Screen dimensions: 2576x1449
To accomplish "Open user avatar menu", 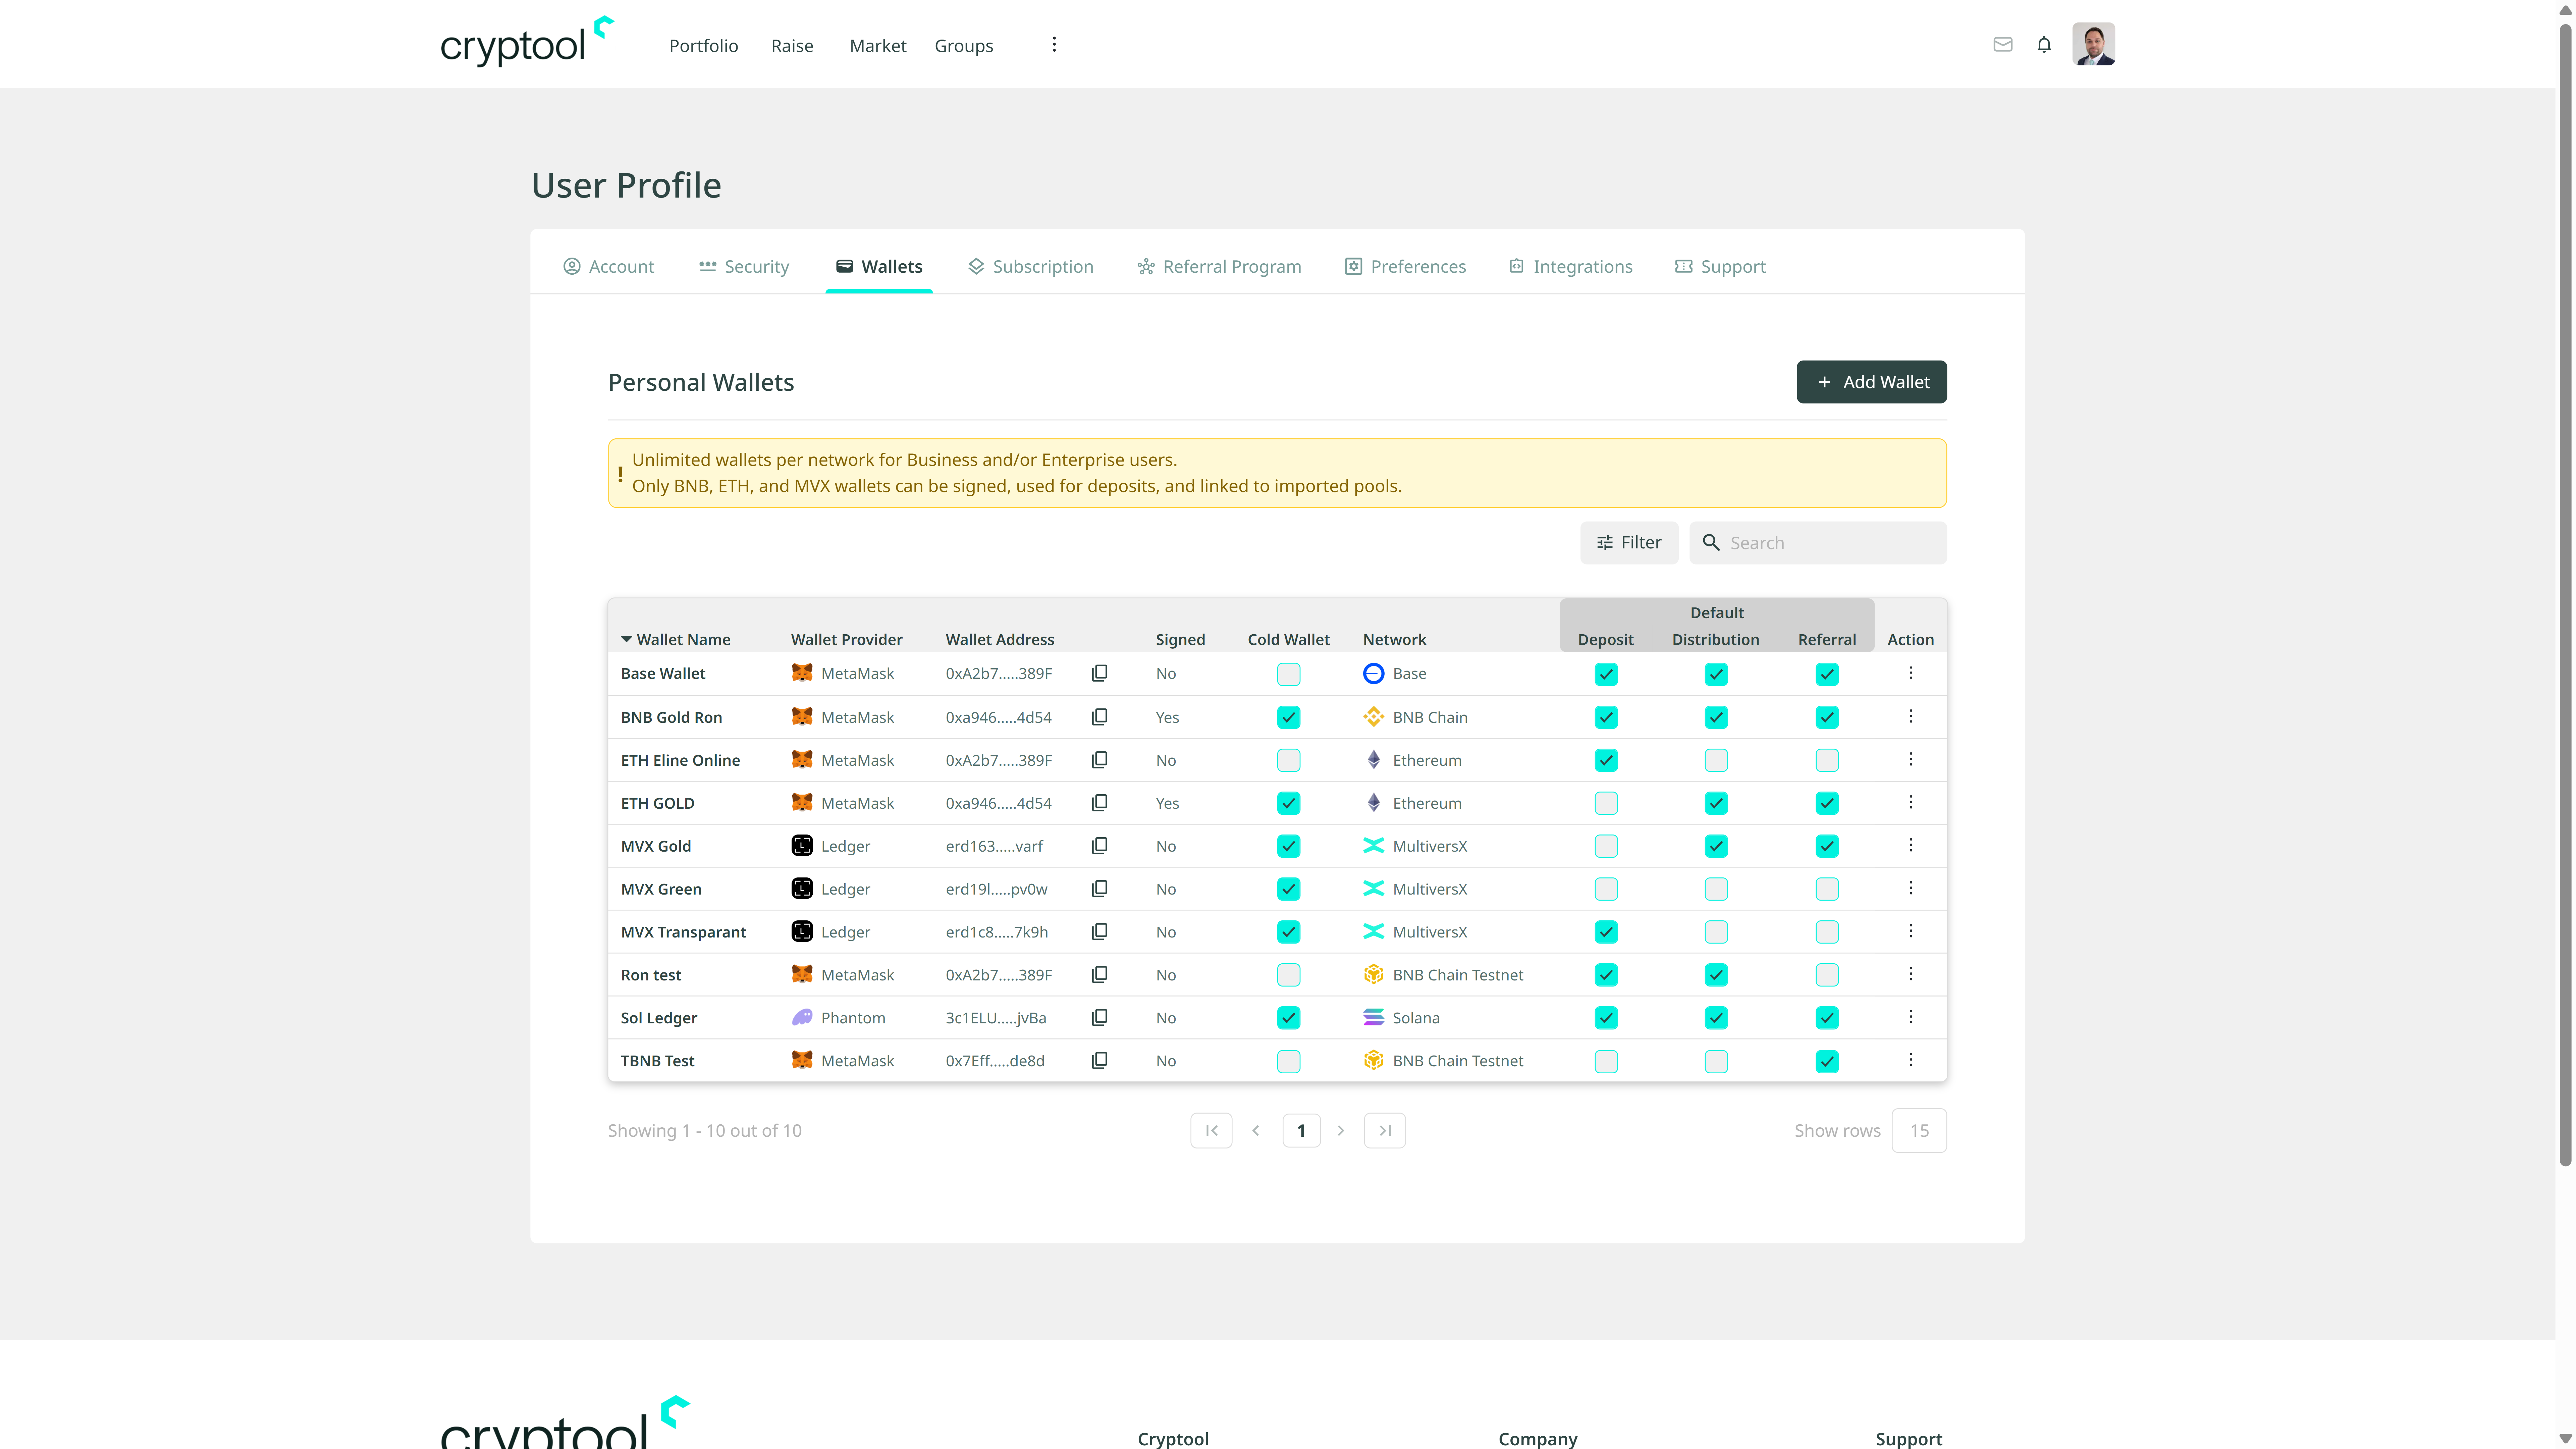I will 2093,44.
